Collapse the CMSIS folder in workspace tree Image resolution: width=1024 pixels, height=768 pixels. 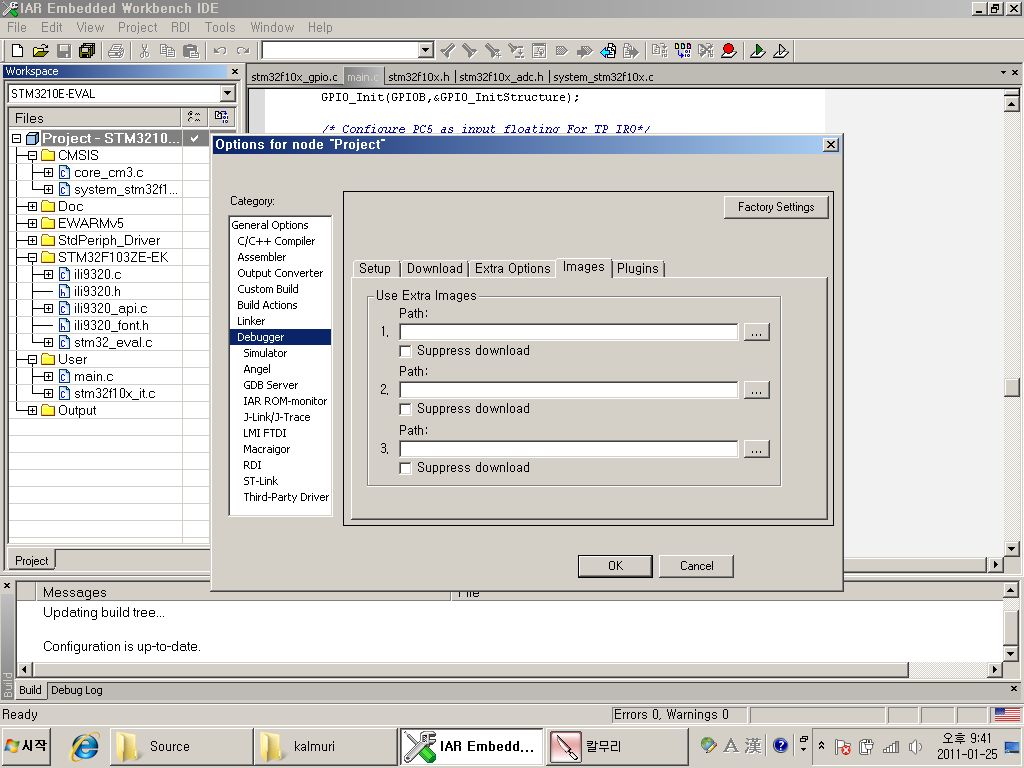tap(32, 155)
